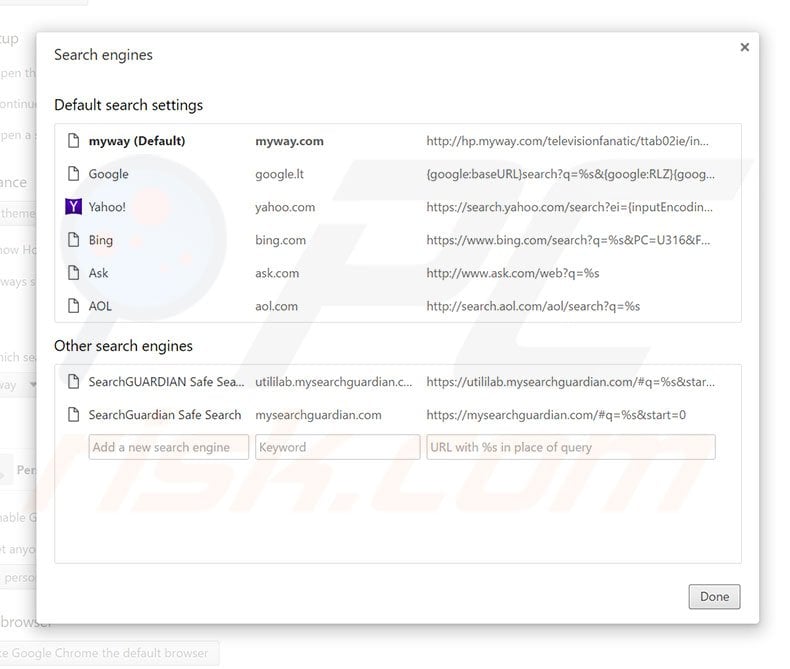Select the Google search engine row name
This screenshot has height=669, width=790.
click(108, 174)
